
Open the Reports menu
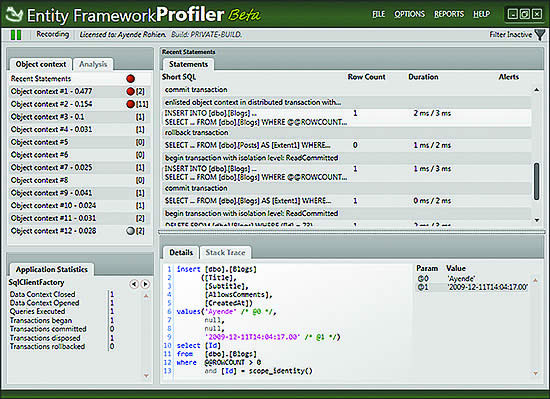tap(449, 14)
